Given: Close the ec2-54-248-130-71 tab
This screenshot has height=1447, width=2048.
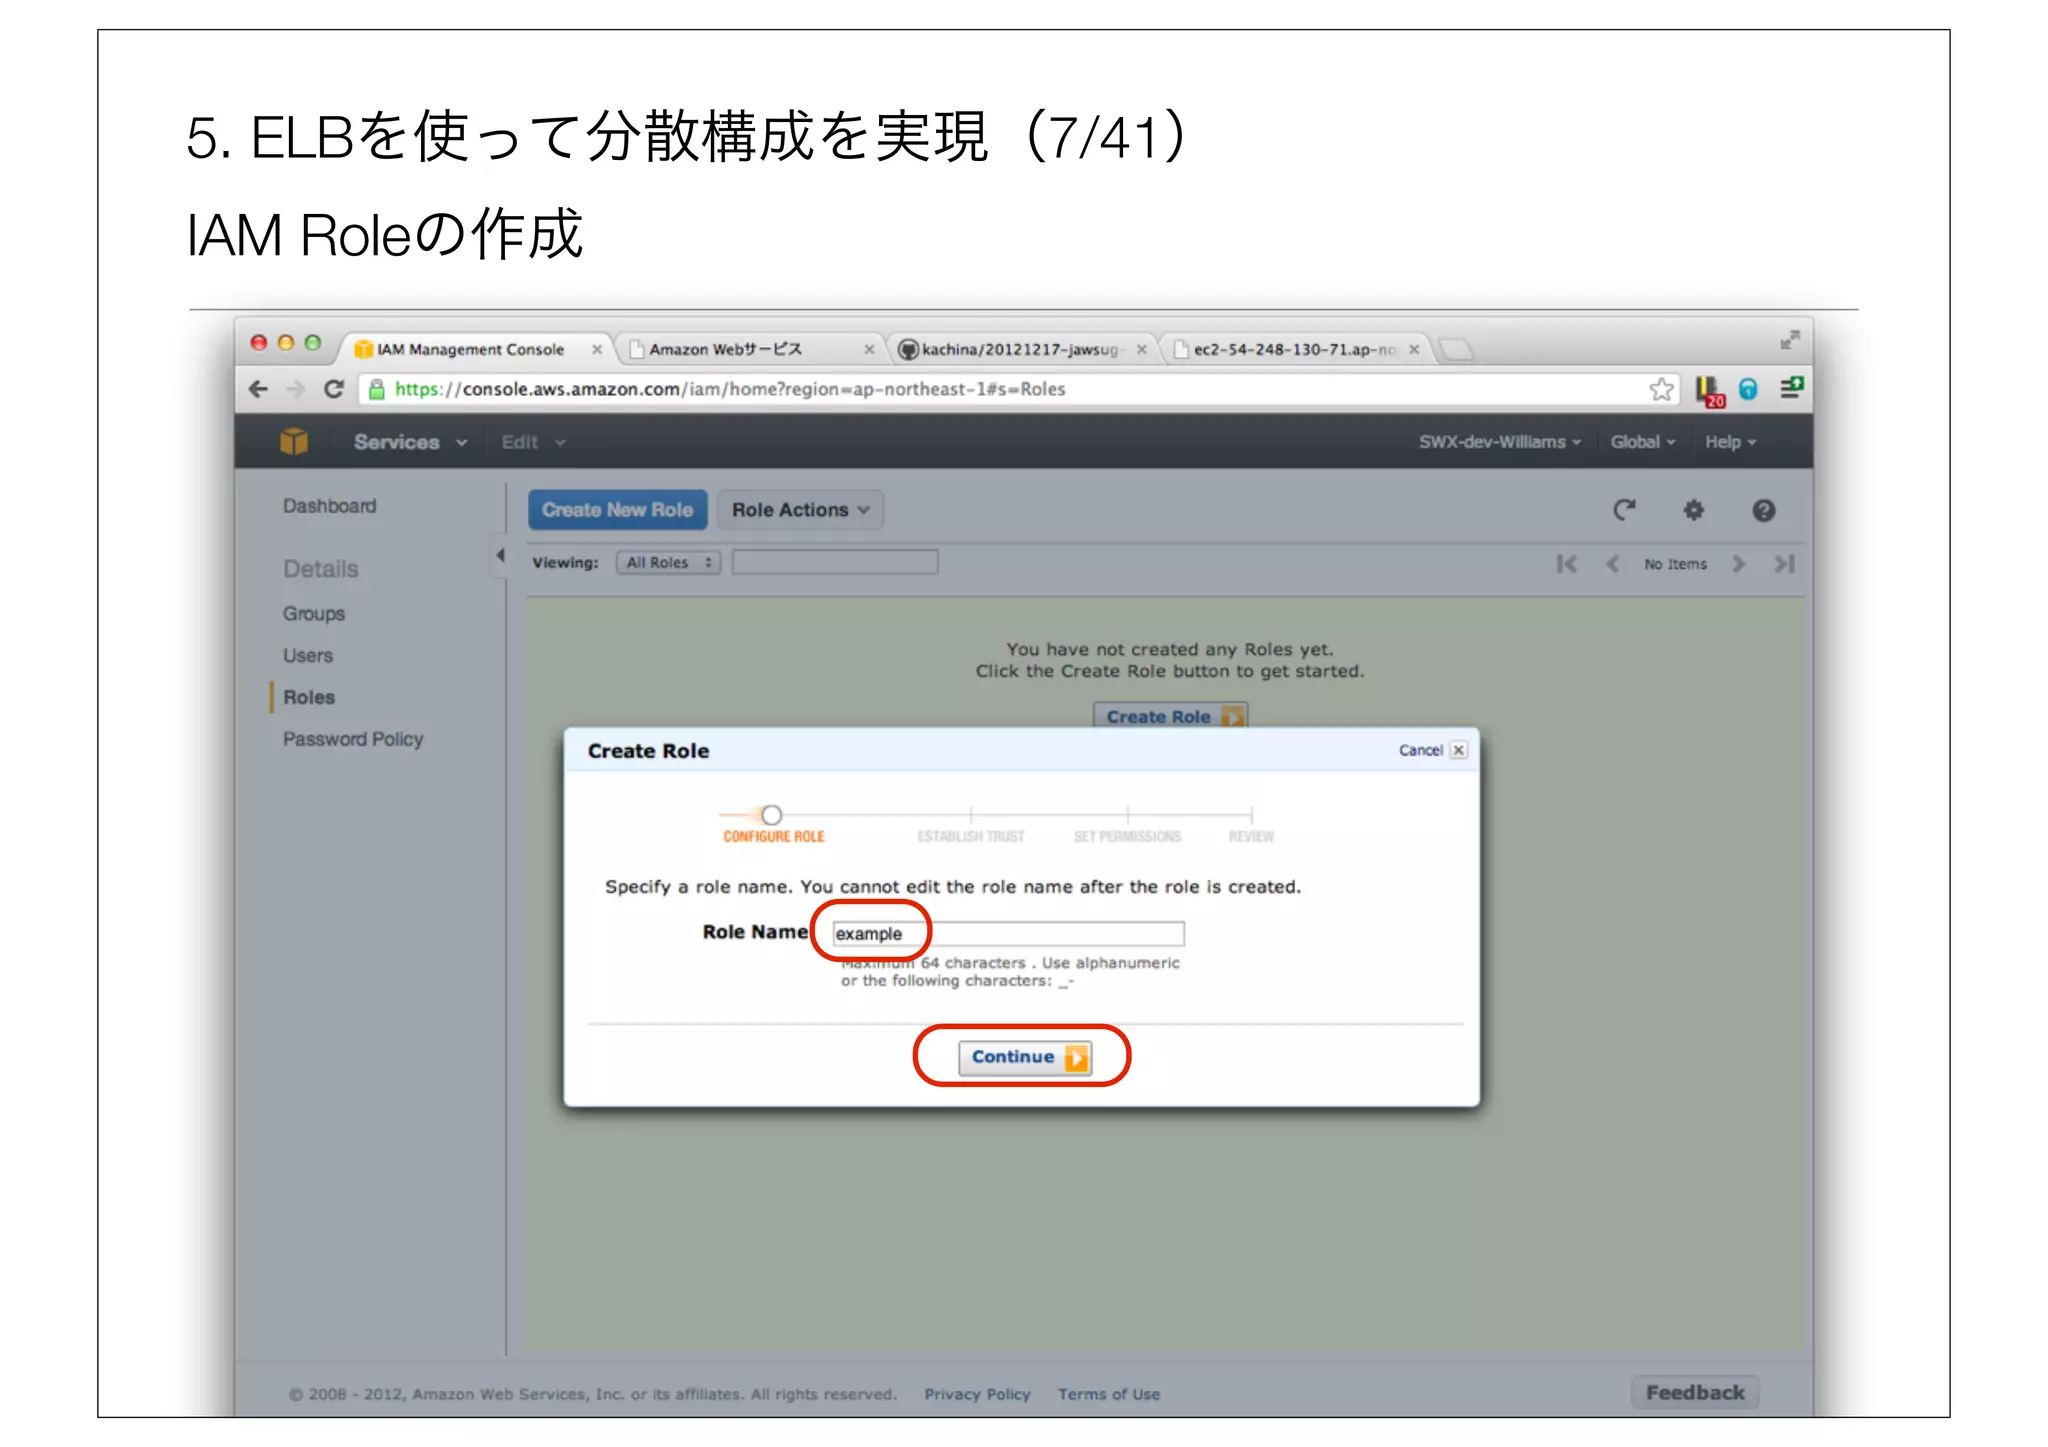Looking at the screenshot, I should click(x=1414, y=349).
